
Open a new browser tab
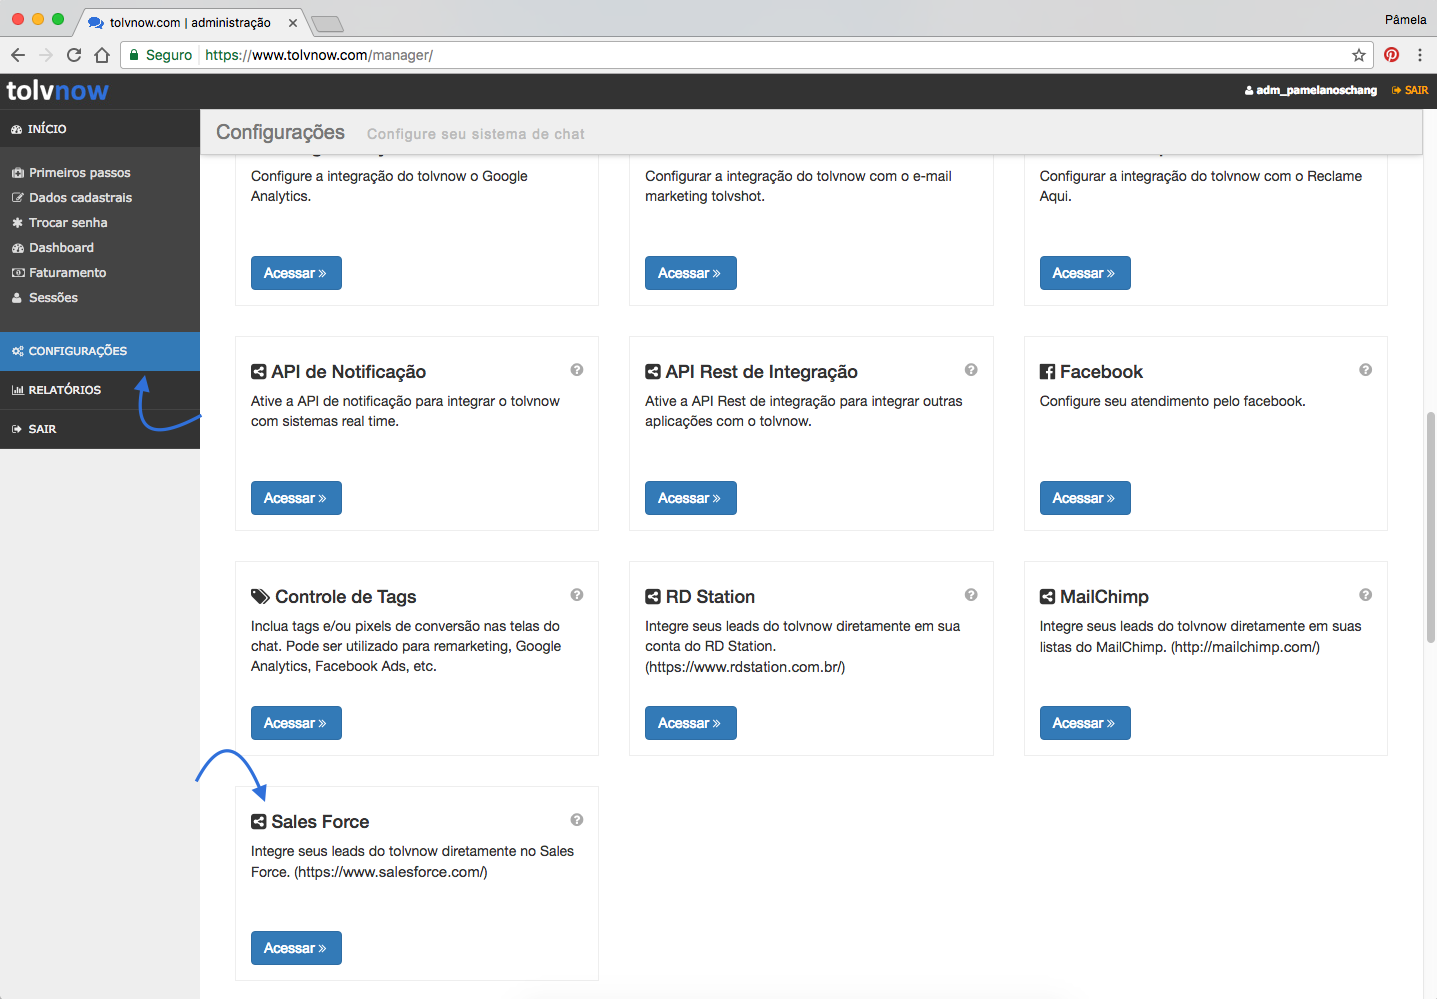pos(327,24)
